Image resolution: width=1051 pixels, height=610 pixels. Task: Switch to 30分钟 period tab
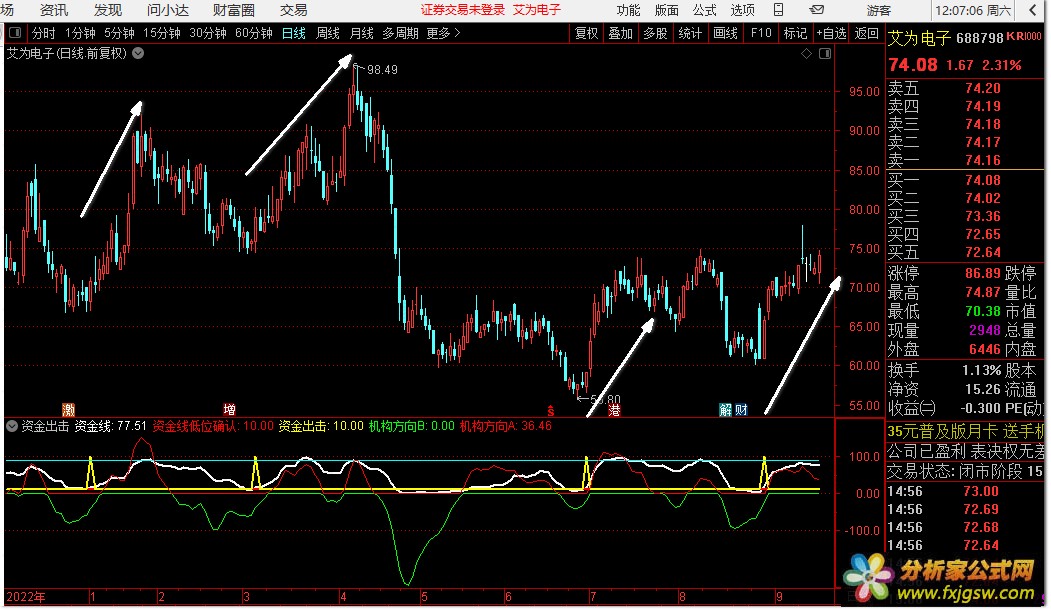click(x=207, y=33)
